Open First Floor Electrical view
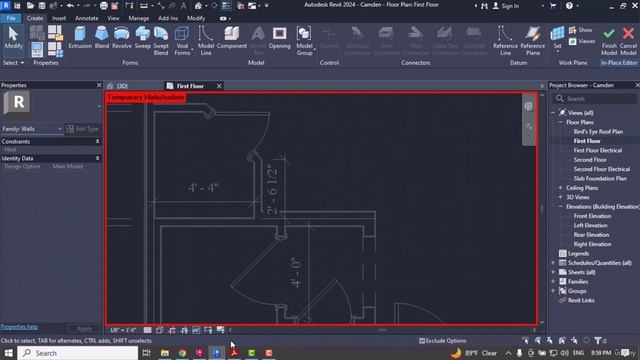 (x=598, y=150)
